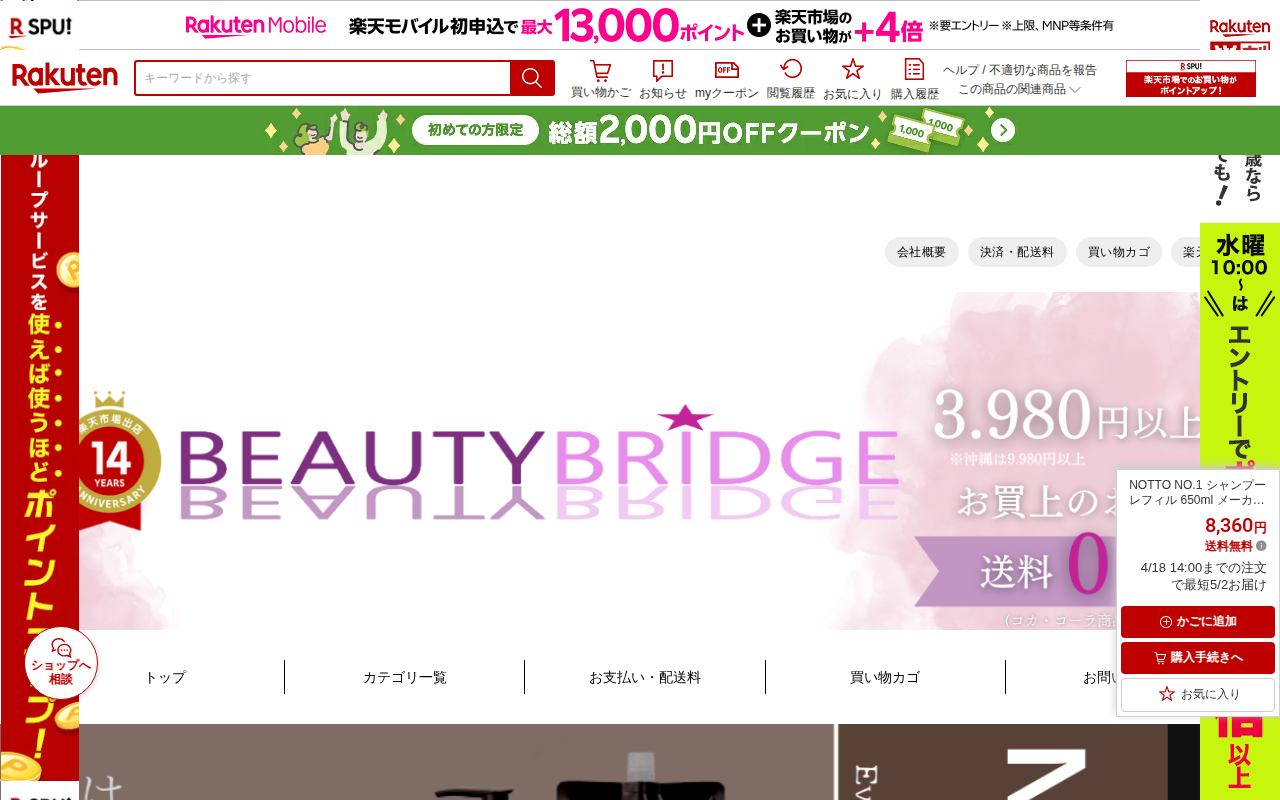Image resolution: width=1280 pixels, height=800 pixels.
Task: Click the BEAUTY BRIDGE shop banner
Action: [x=640, y=461]
